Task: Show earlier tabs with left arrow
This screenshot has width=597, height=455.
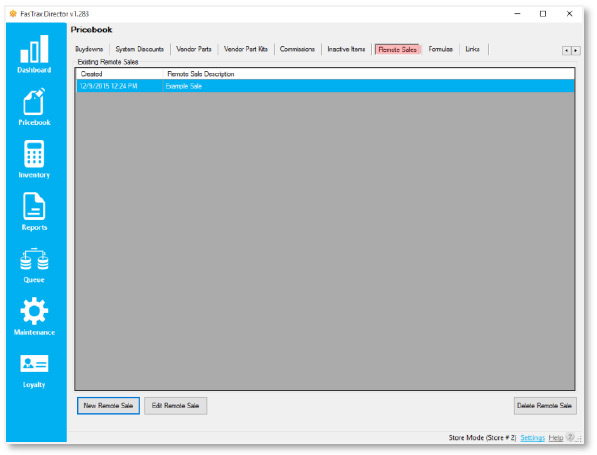Action: tap(567, 50)
